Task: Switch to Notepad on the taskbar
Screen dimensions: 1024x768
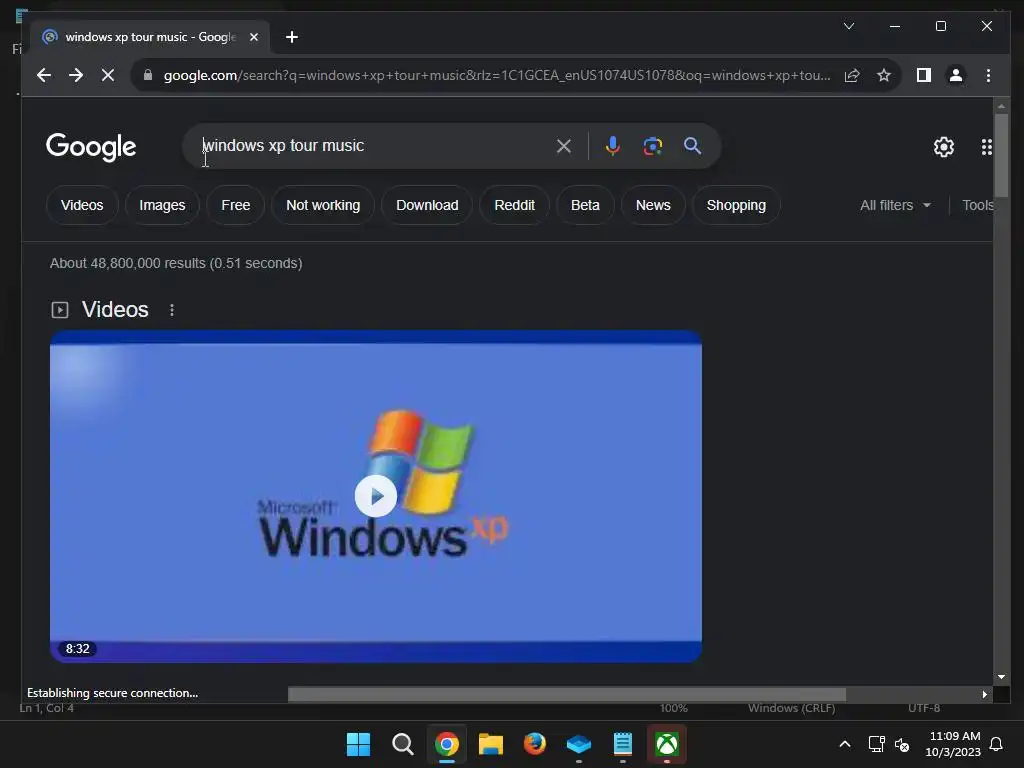Action: point(622,744)
